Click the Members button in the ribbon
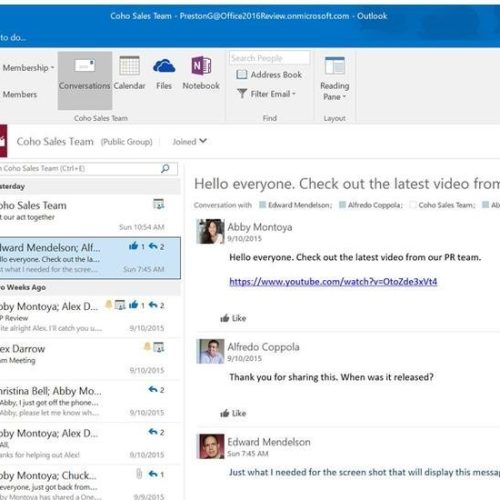500x500 pixels. [x=20, y=95]
